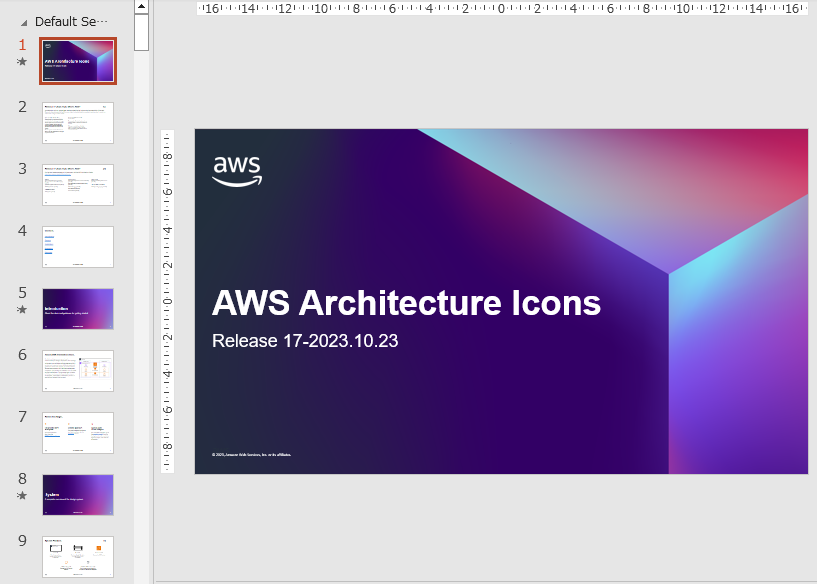Open slide 2 thumbnail
The width and height of the screenshot is (817, 584).
point(78,123)
